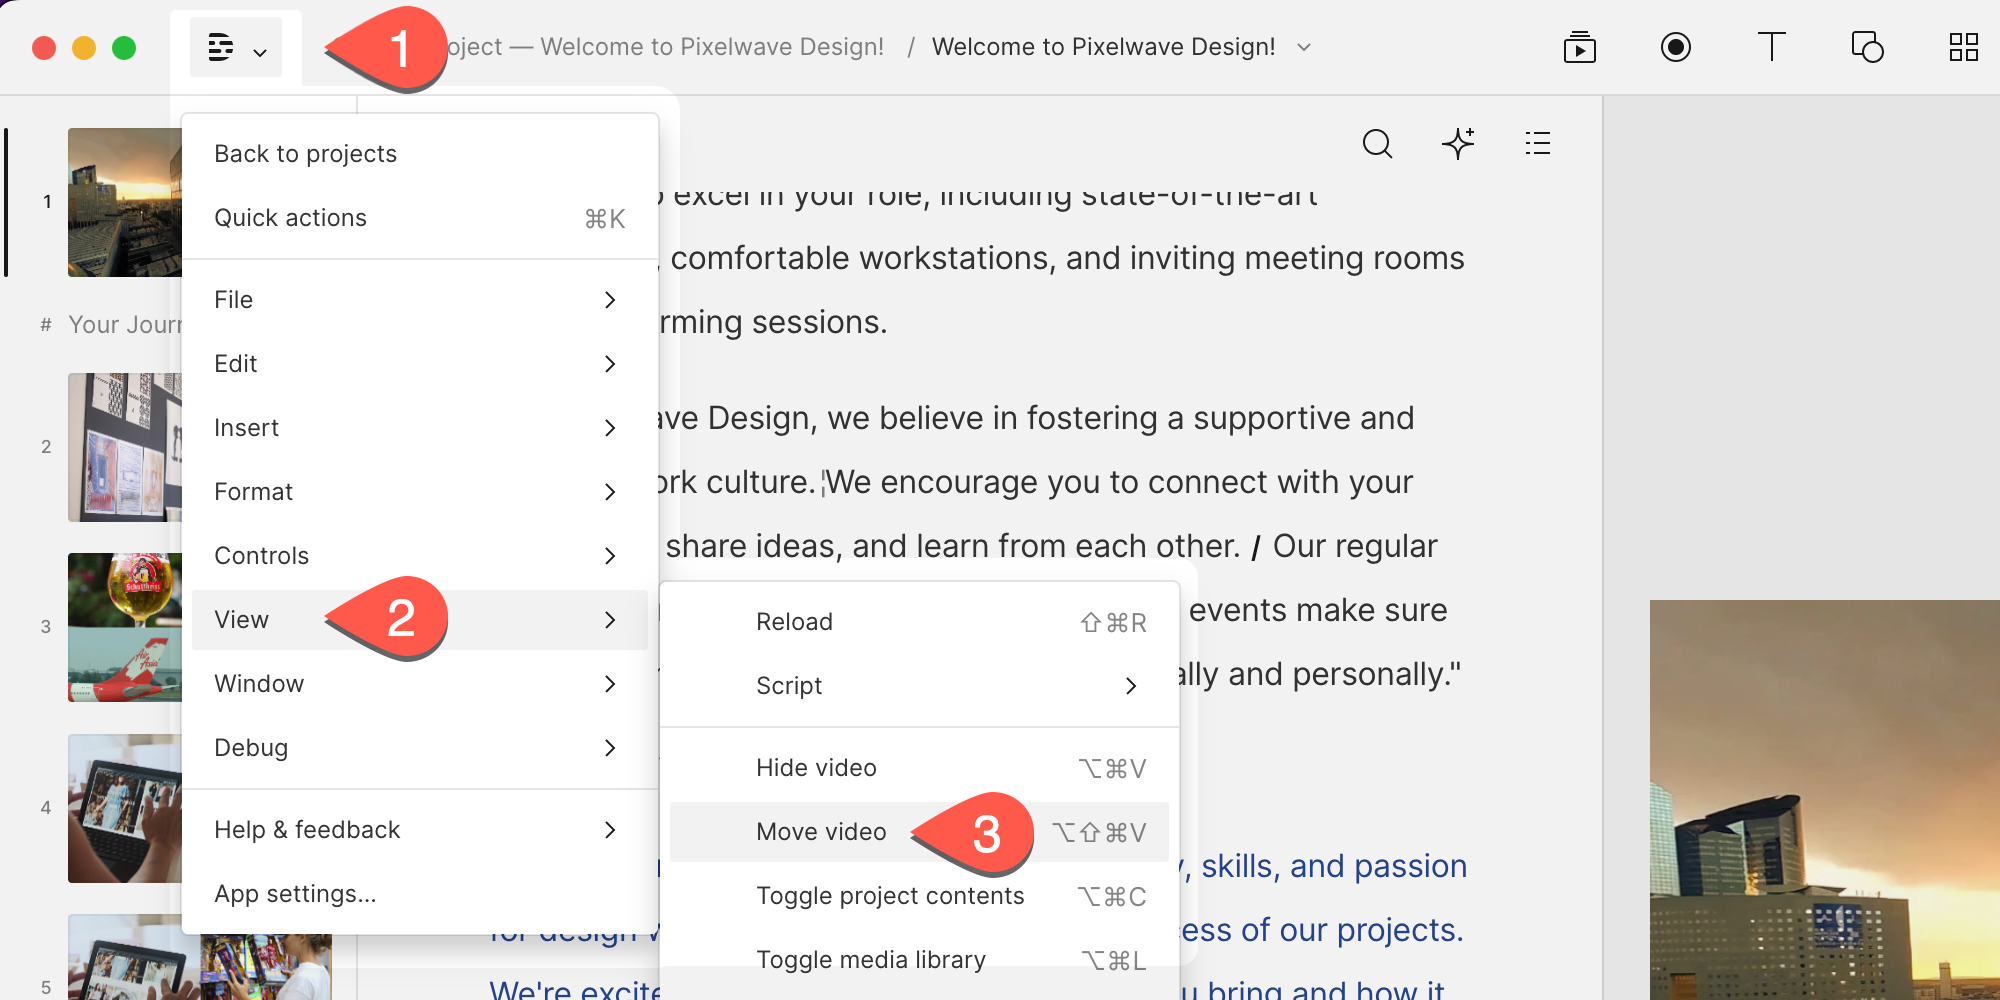Open the View submenu item
Image resolution: width=2000 pixels, height=1000 pixels.
coord(420,620)
